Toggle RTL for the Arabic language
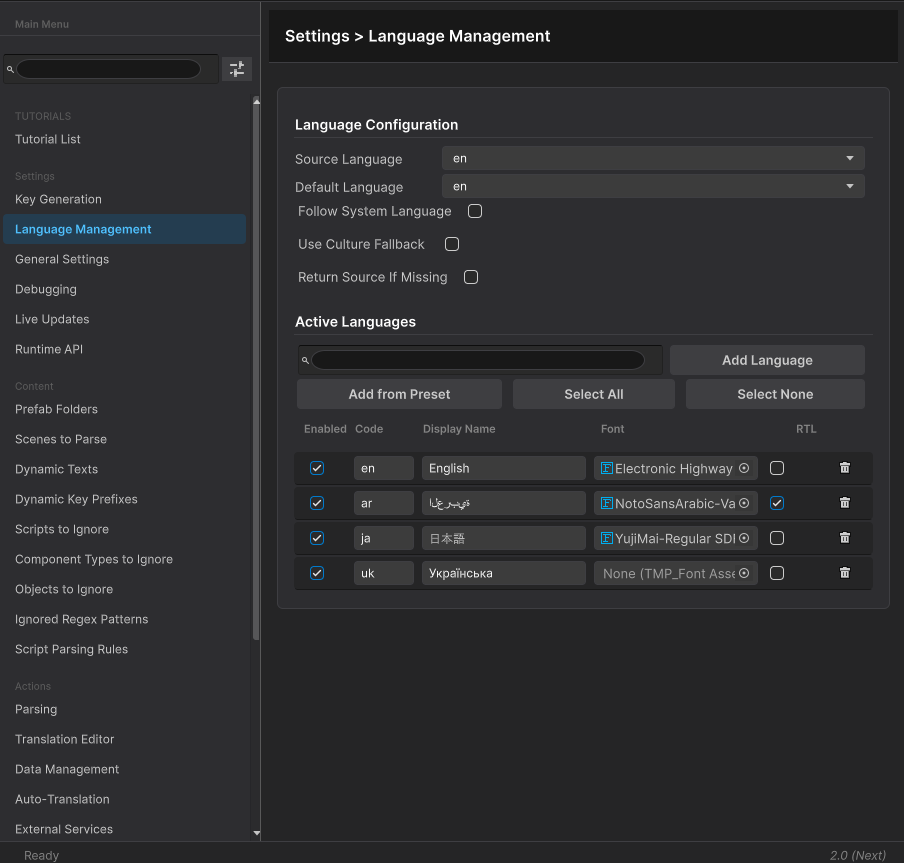The image size is (904, 863). click(x=777, y=503)
